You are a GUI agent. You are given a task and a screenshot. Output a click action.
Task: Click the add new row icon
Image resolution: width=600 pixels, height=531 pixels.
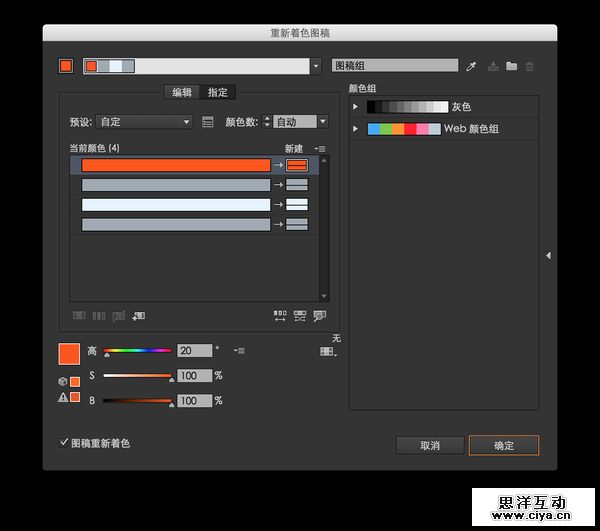click(x=139, y=316)
